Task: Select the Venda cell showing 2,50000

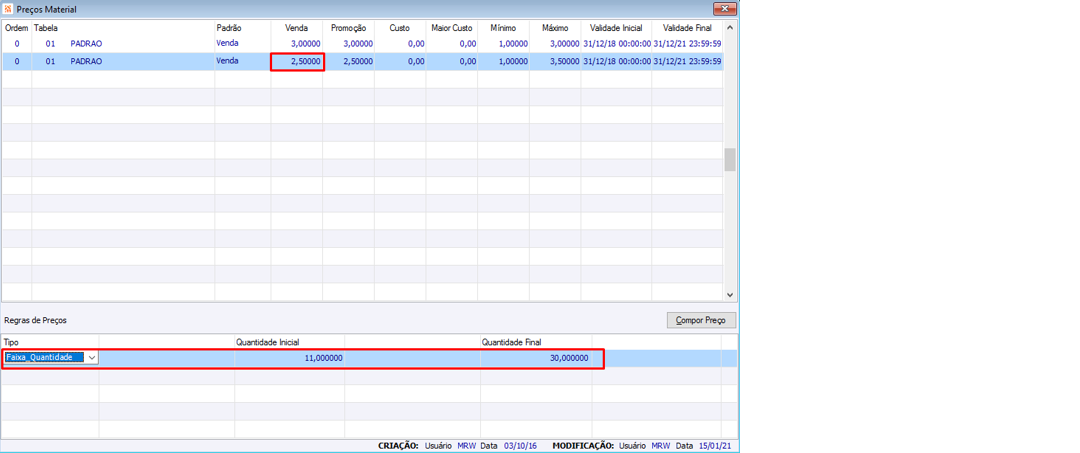Action: tap(297, 61)
